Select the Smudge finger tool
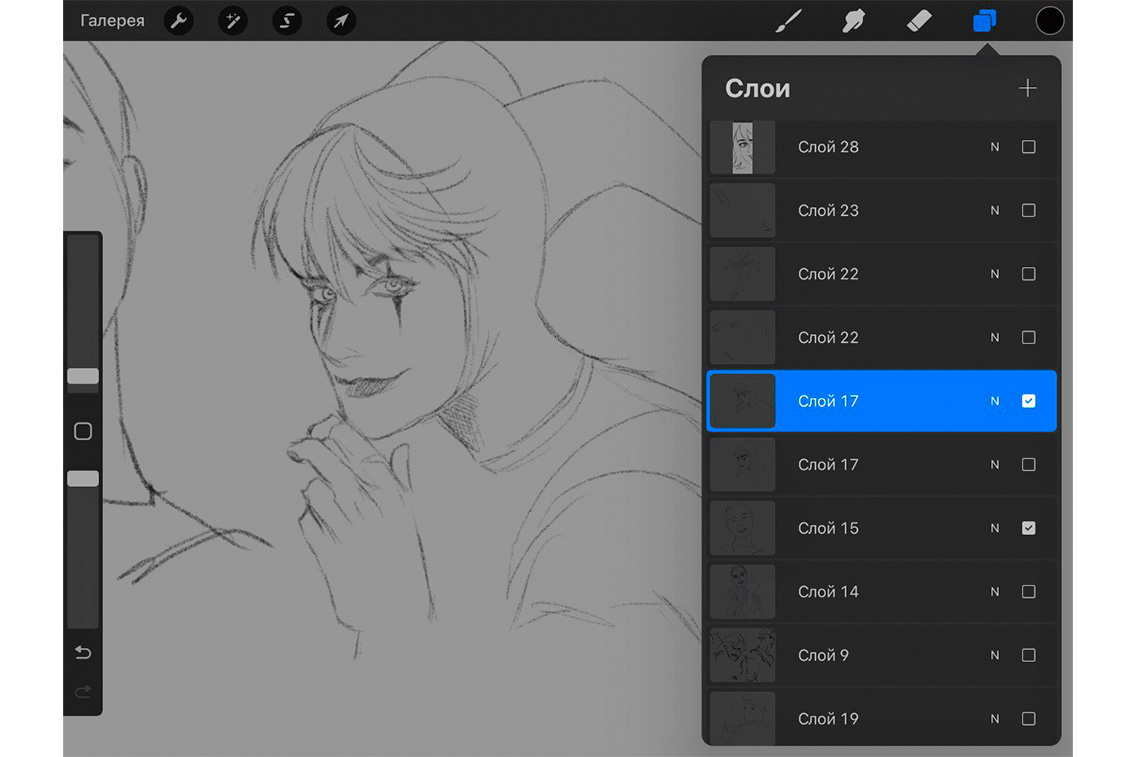This screenshot has height=757, width=1136. [853, 21]
